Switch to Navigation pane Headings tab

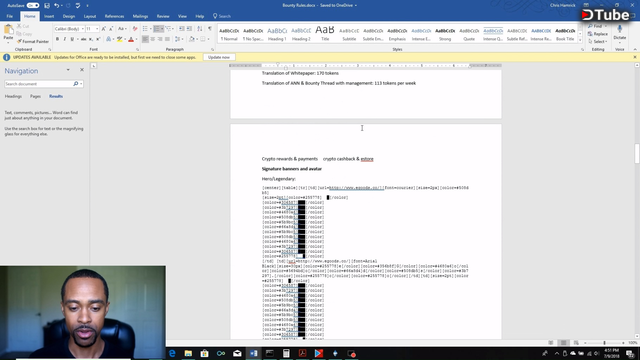click(x=13, y=96)
